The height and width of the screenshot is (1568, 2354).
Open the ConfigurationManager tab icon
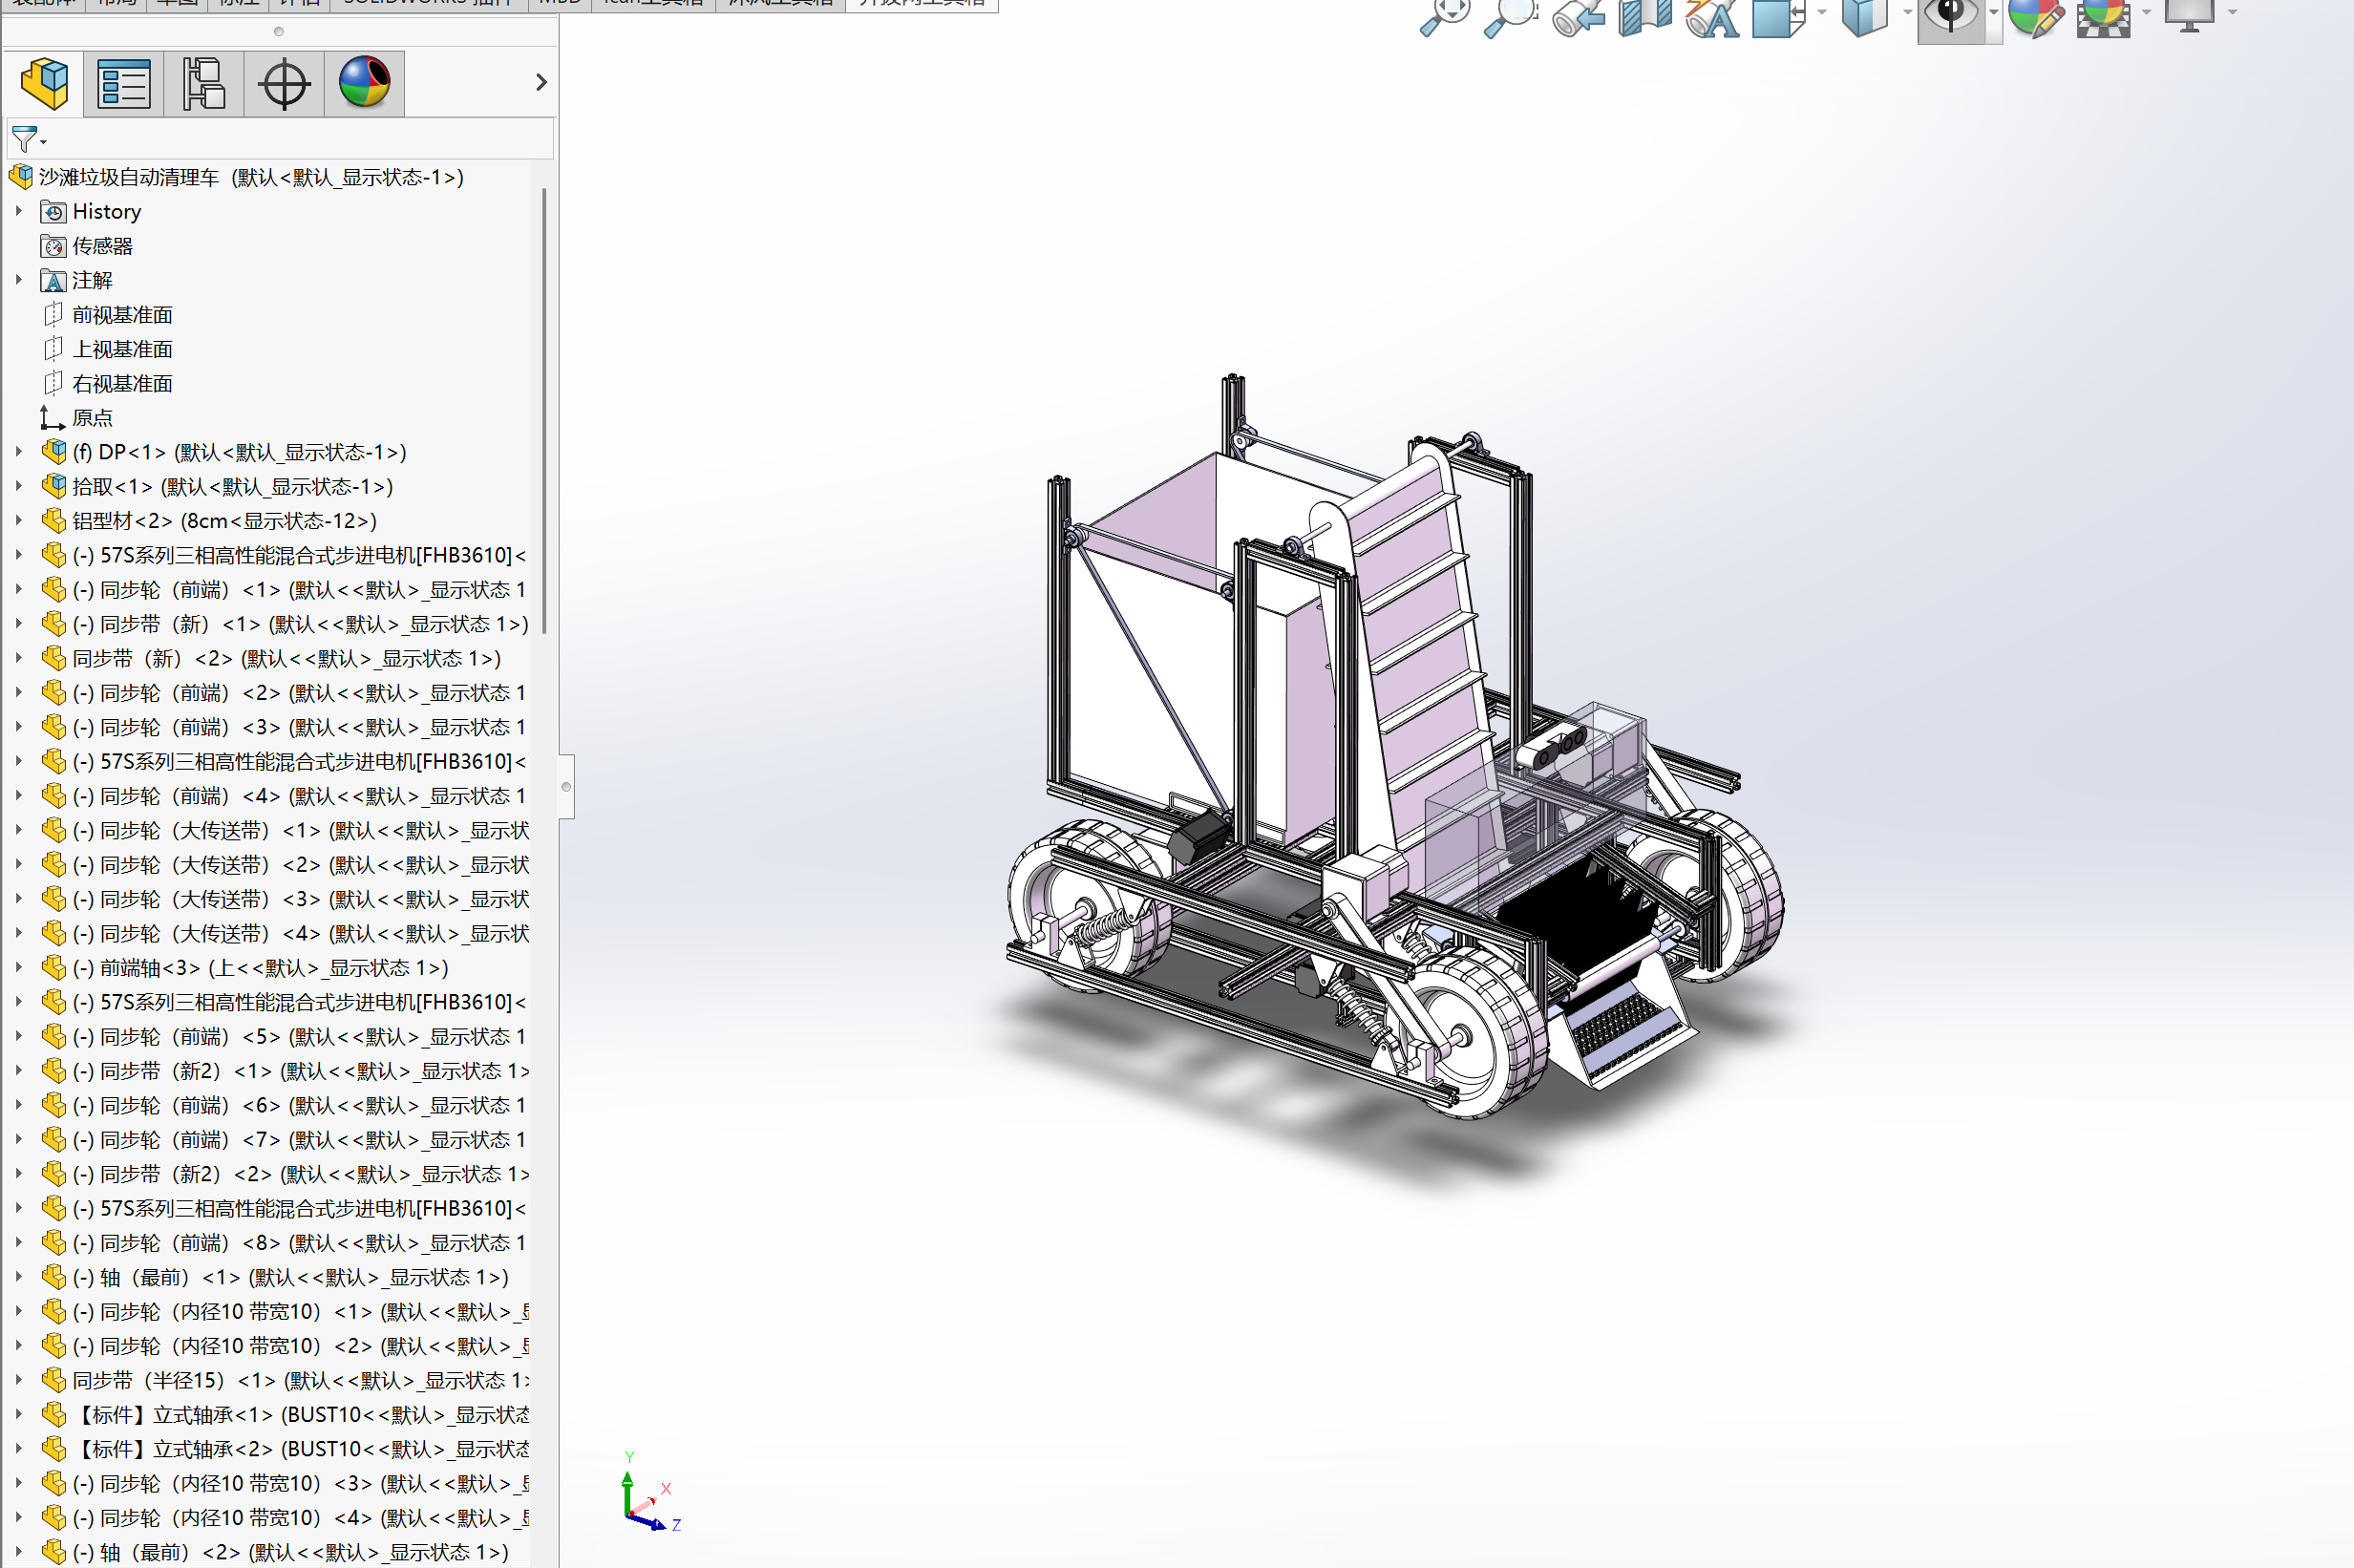click(204, 84)
